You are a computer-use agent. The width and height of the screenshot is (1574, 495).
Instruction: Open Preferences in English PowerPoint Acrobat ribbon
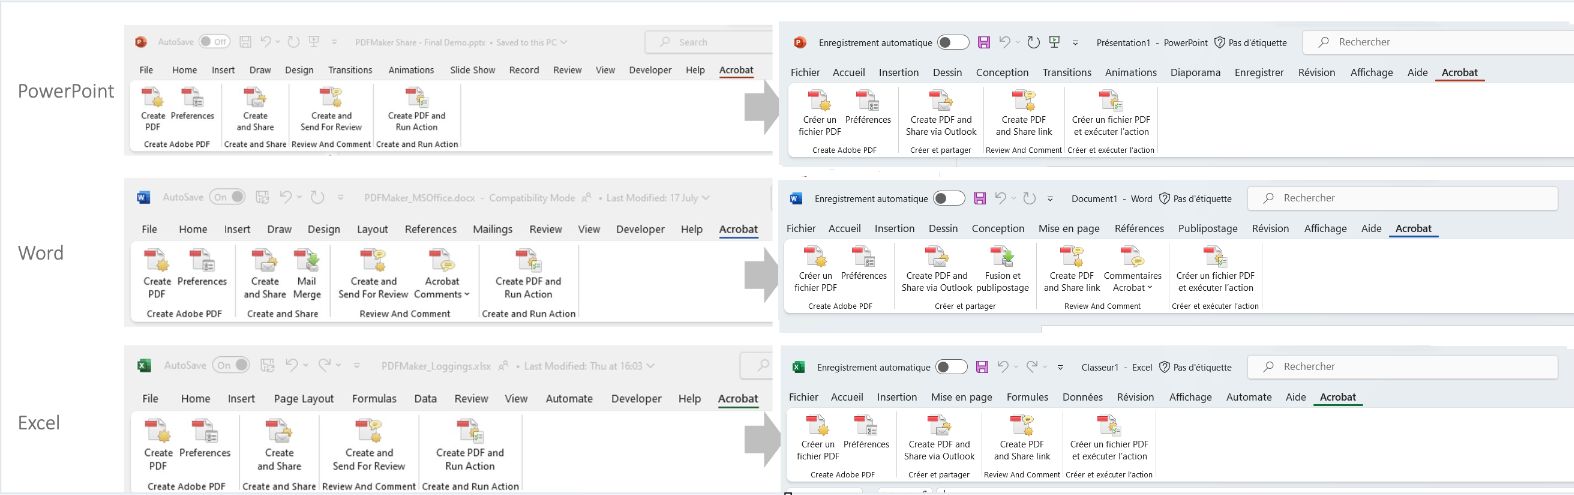coord(192,104)
